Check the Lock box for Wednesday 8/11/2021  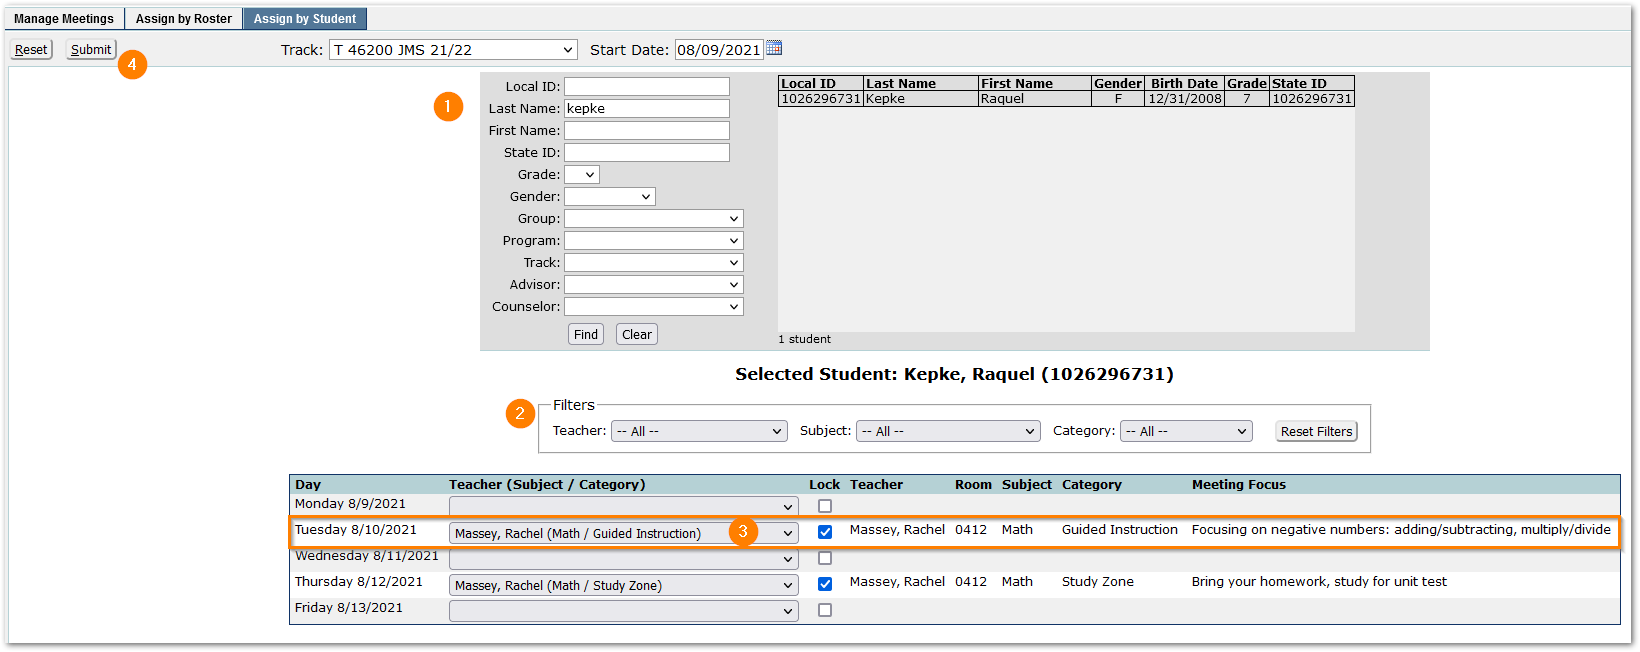click(x=825, y=558)
